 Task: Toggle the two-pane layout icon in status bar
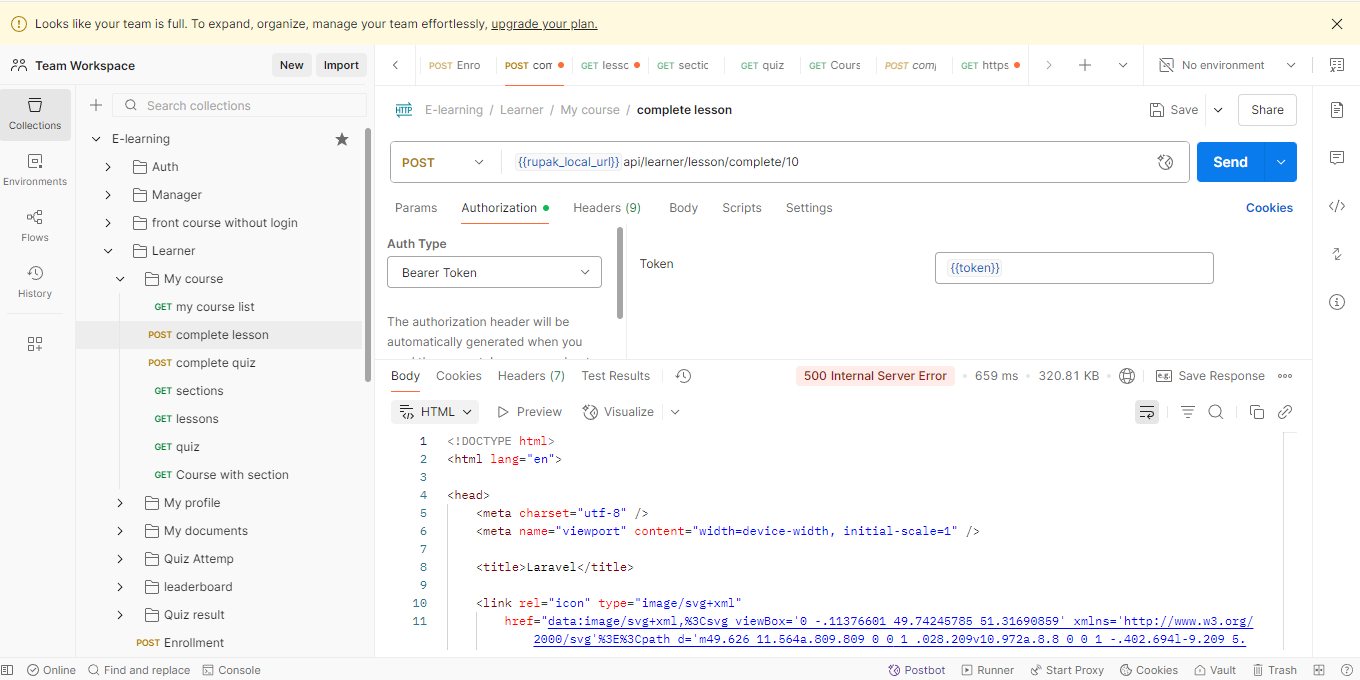click(x=1319, y=670)
